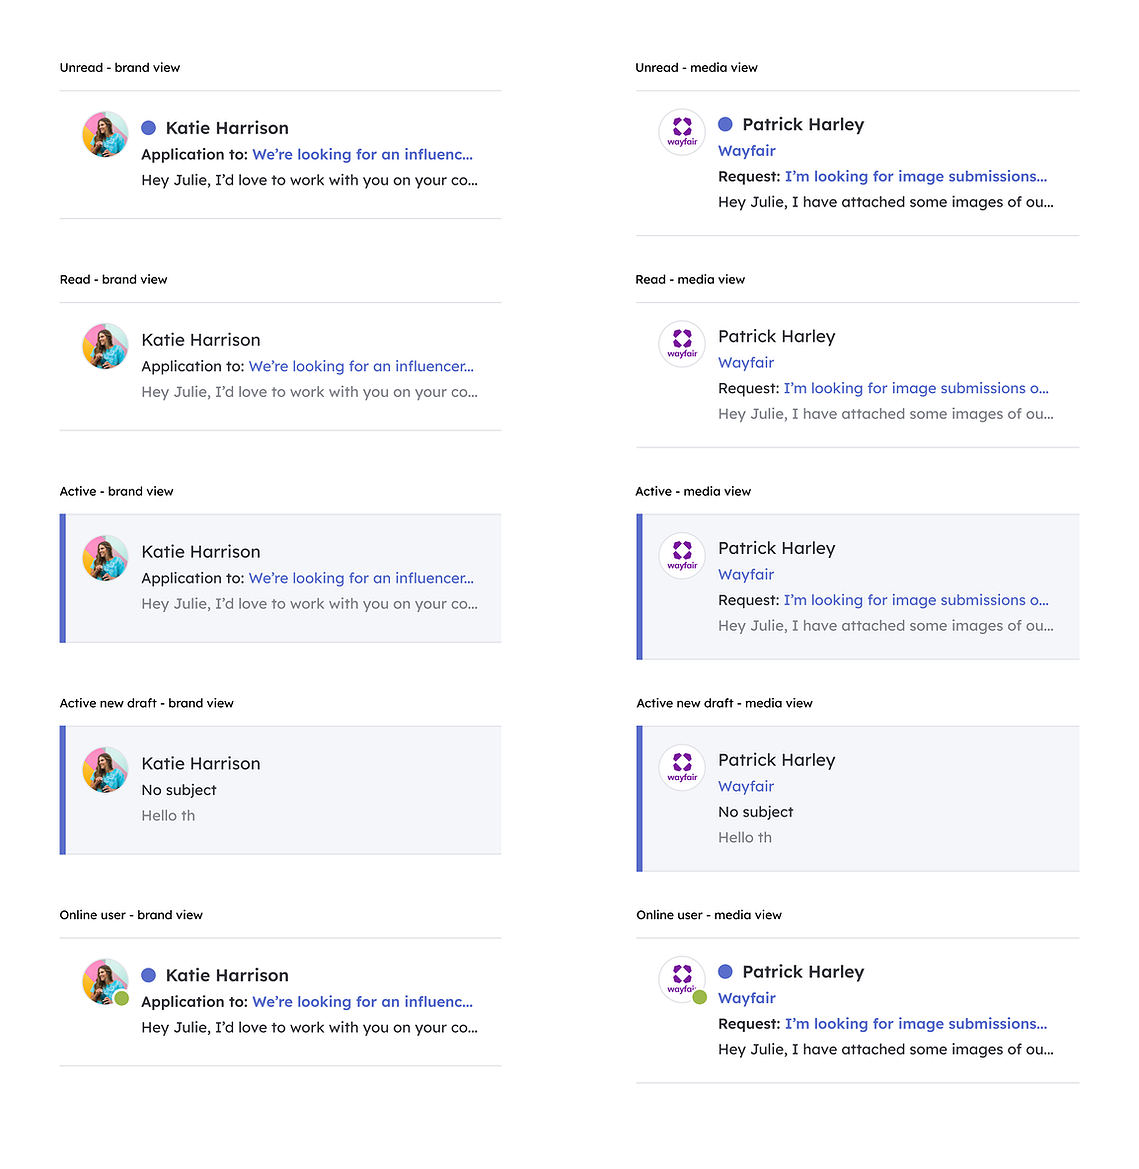Open the influencer application link in the Read brand view
The height and width of the screenshot is (1169, 1139).
[361, 366]
